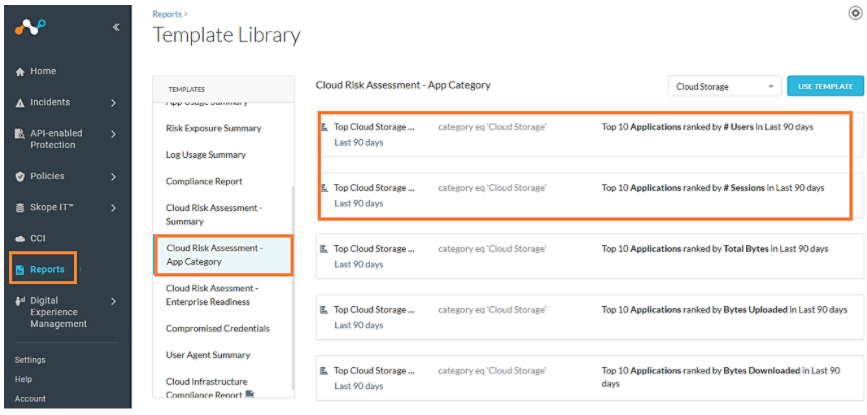Open the Cloud Storage category dropdown
This screenshot has width=867, height=415.
(724, 87)
